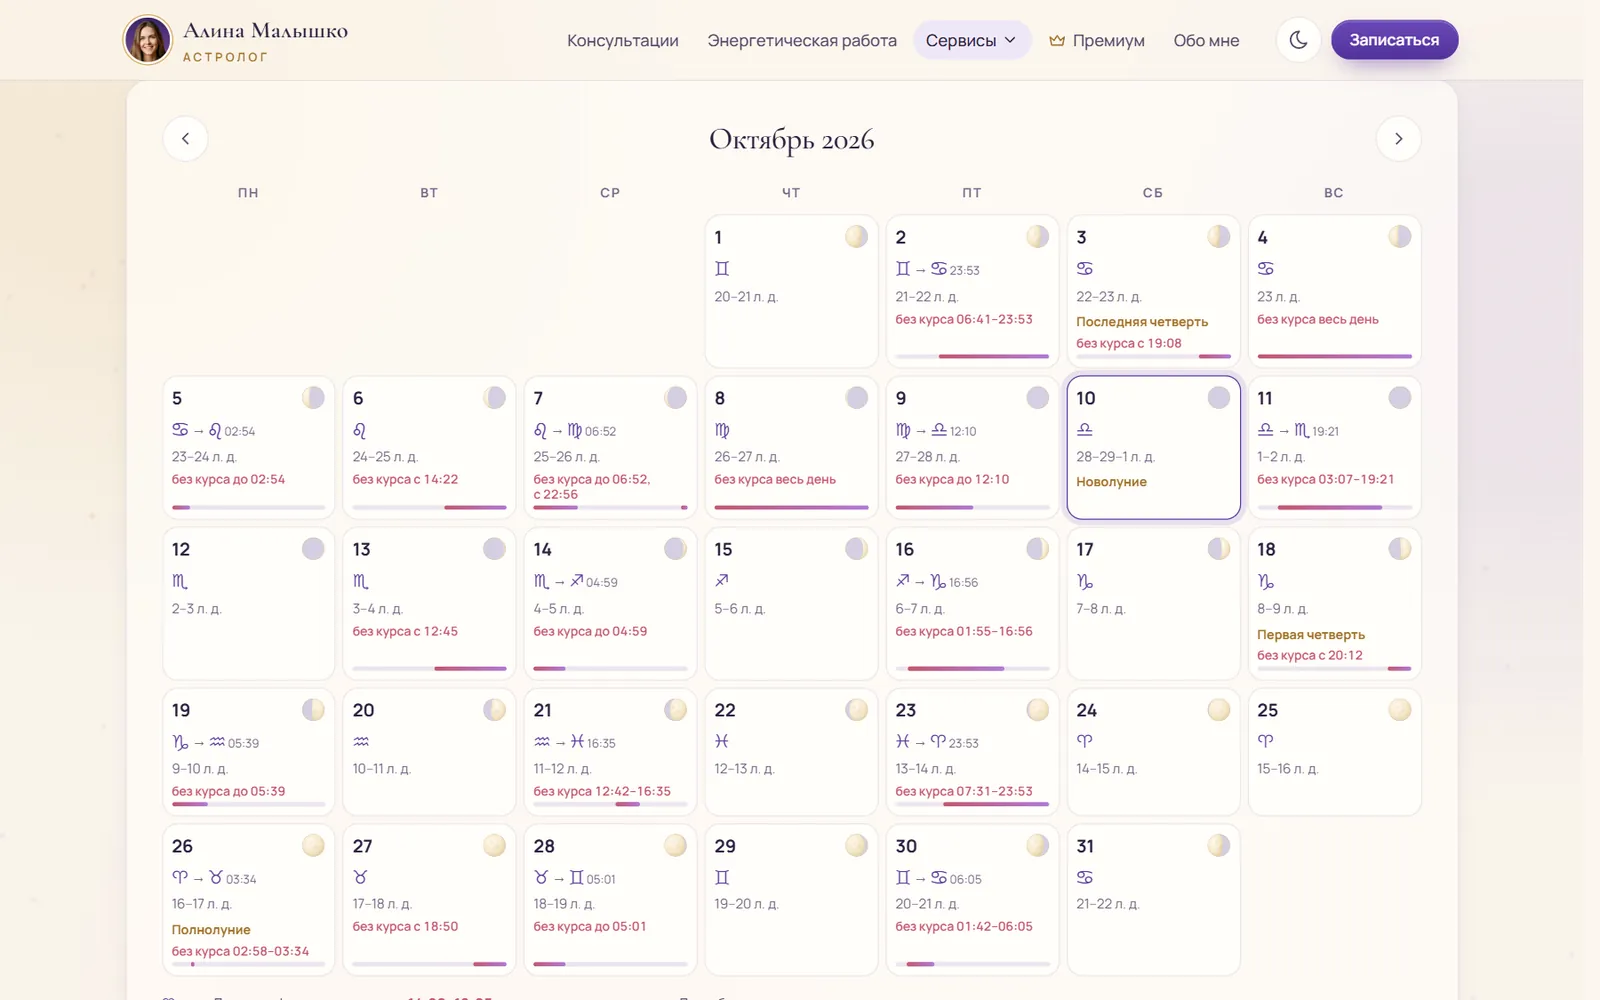Click the Taurus sign icon on October 27
The height and width of the screenshot is (1000, 1600).
[x=360, y=877]
